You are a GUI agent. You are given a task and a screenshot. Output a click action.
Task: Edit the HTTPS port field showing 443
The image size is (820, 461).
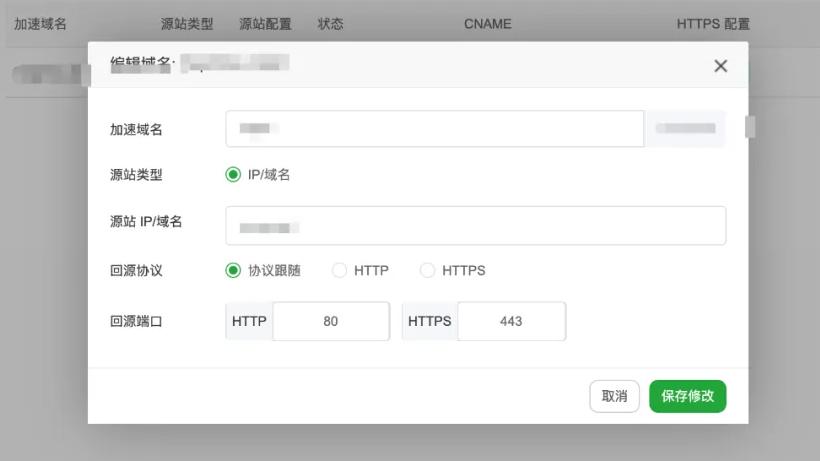point(511,321)
